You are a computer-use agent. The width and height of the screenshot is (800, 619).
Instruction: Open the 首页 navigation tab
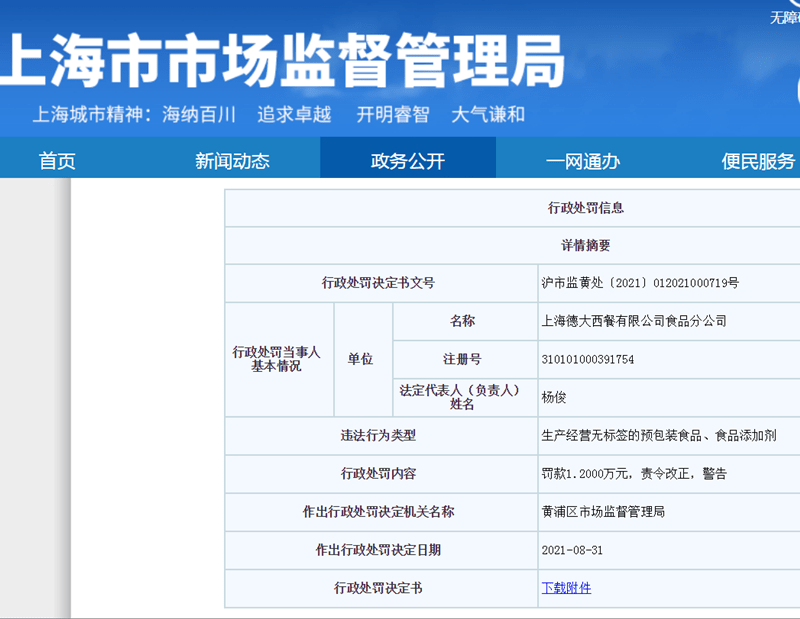click(57, 159)
